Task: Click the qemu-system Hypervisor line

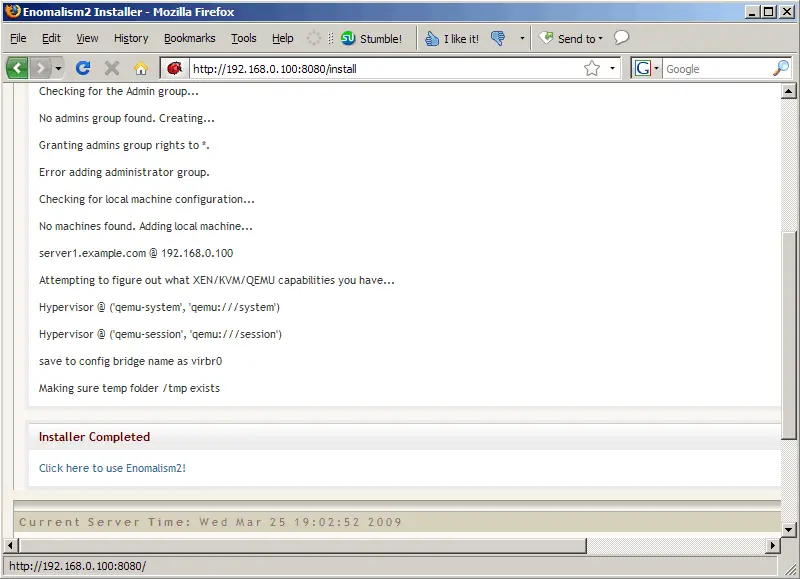Action: [x=159, y=307]
